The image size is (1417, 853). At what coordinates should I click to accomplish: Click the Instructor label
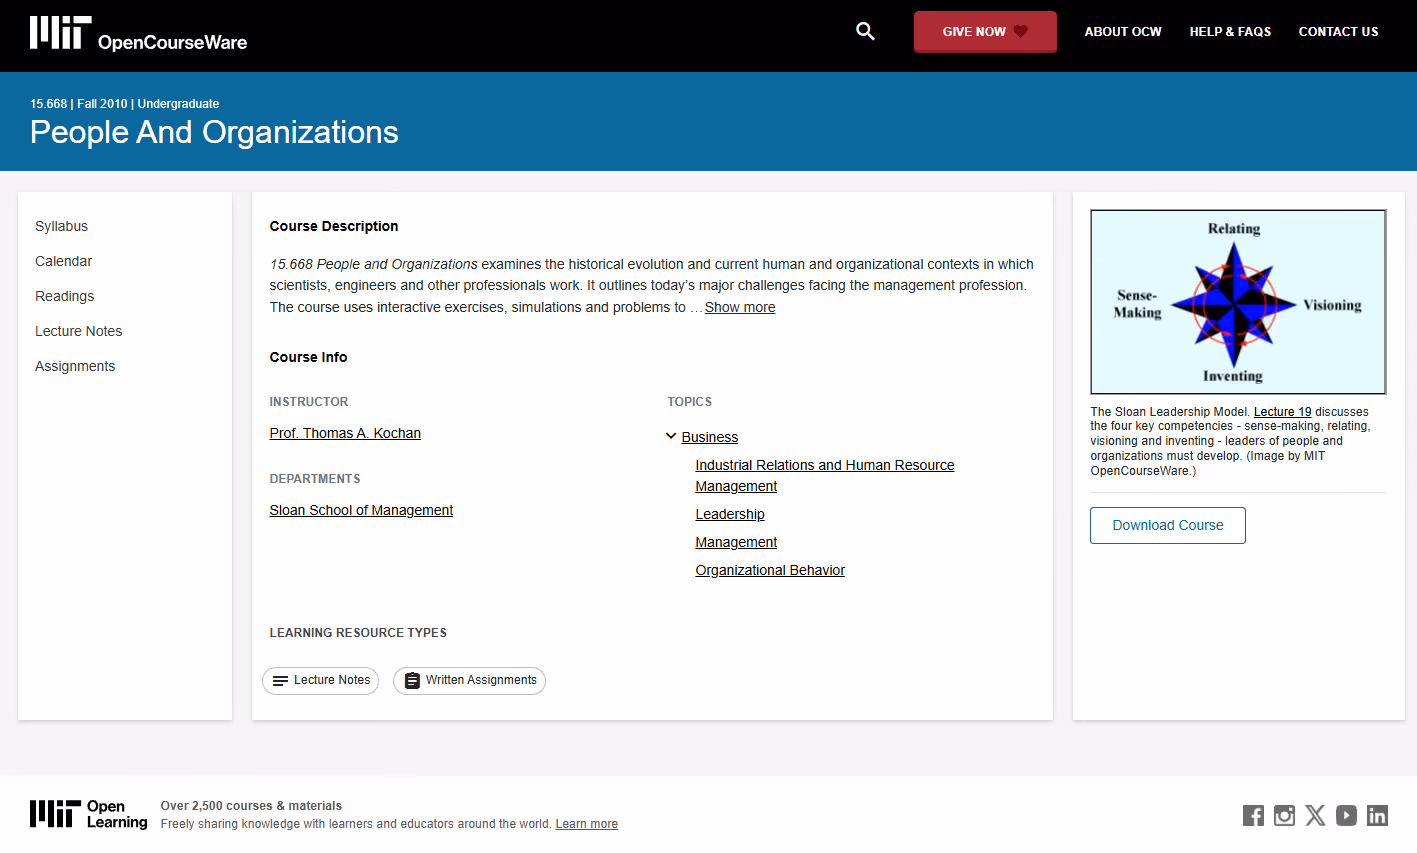pos(309,402)
